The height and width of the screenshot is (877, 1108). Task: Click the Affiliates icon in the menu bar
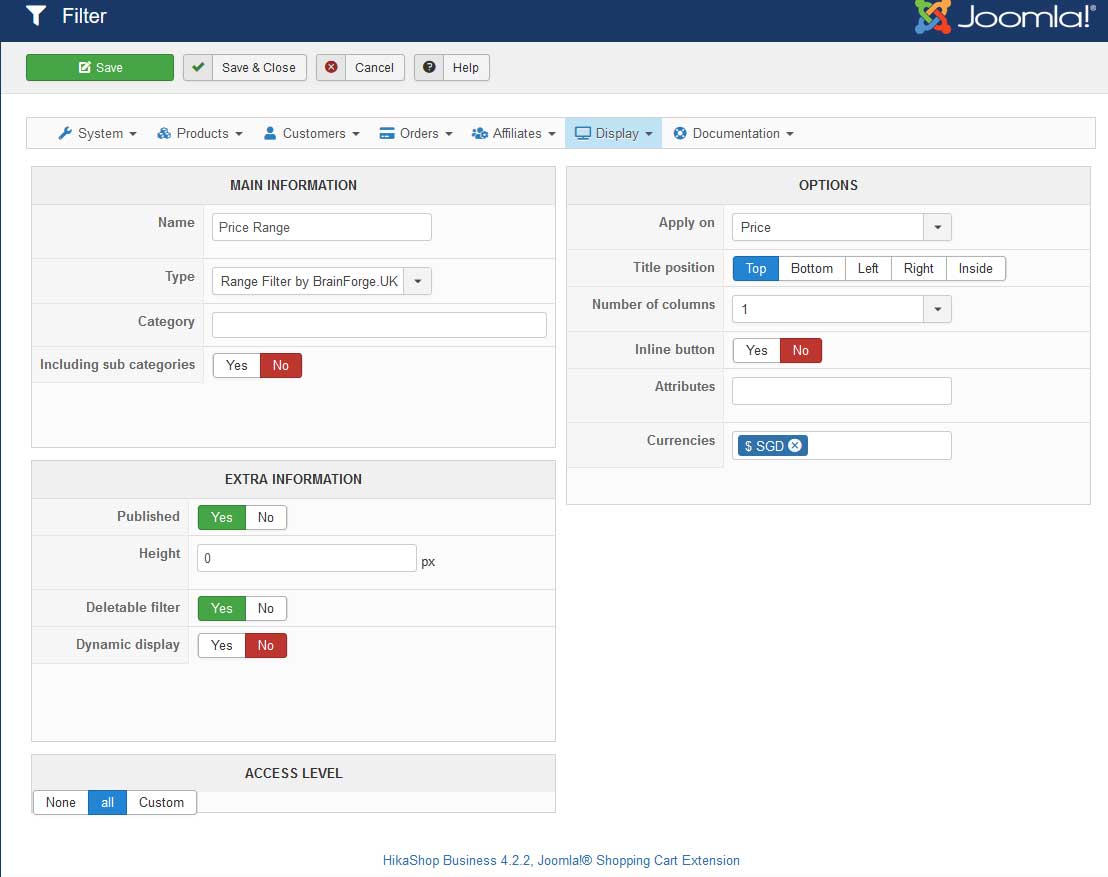click(482, 132)
